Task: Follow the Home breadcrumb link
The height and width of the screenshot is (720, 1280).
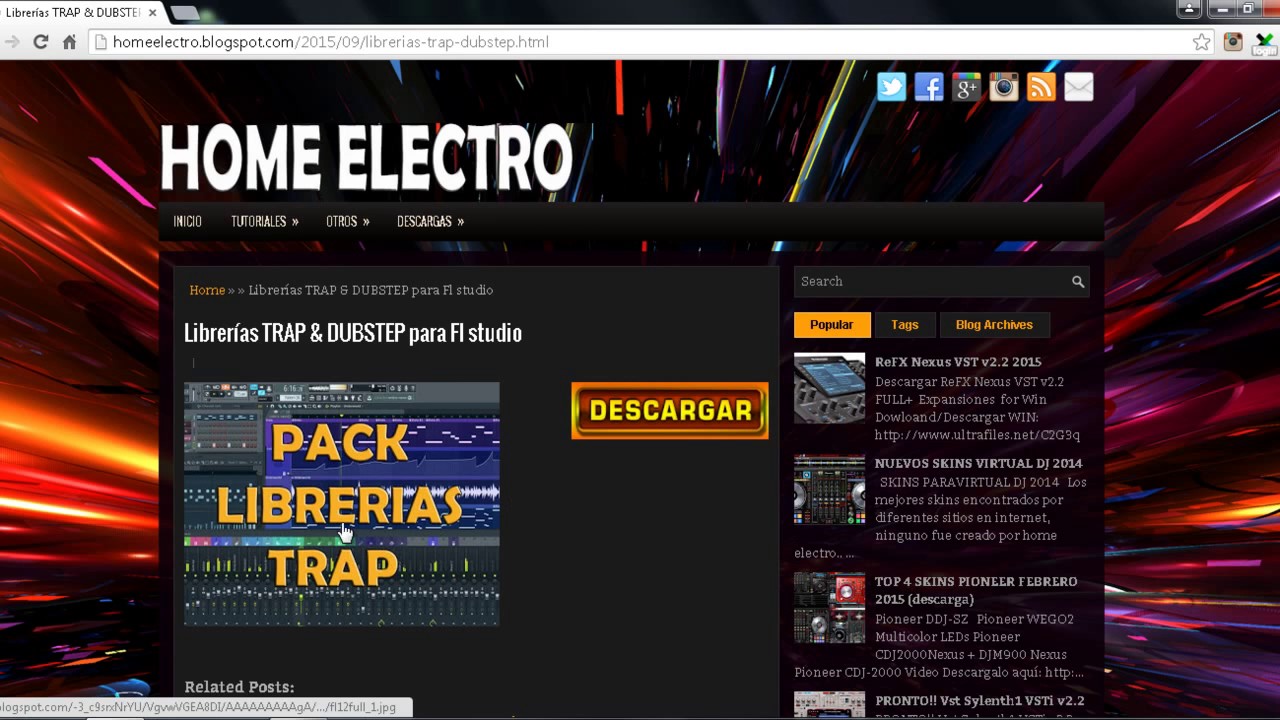Action: 207,290
